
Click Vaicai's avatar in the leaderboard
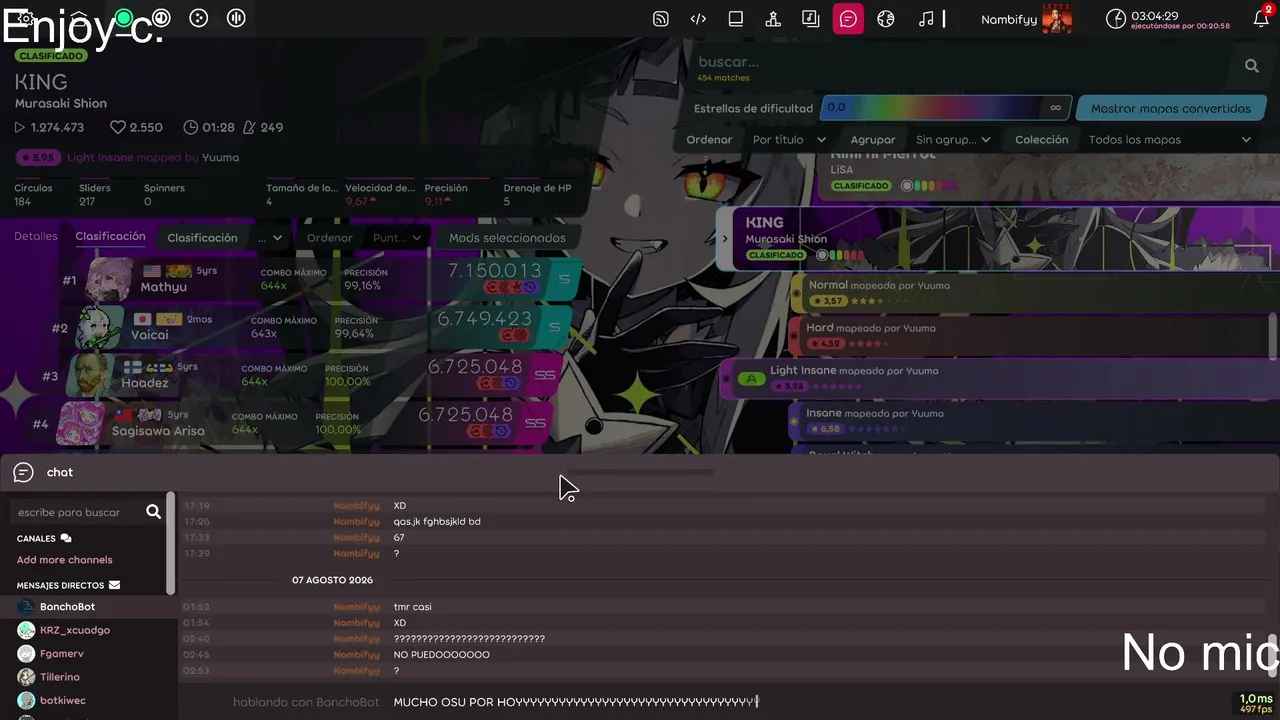(x=101, y=327)
